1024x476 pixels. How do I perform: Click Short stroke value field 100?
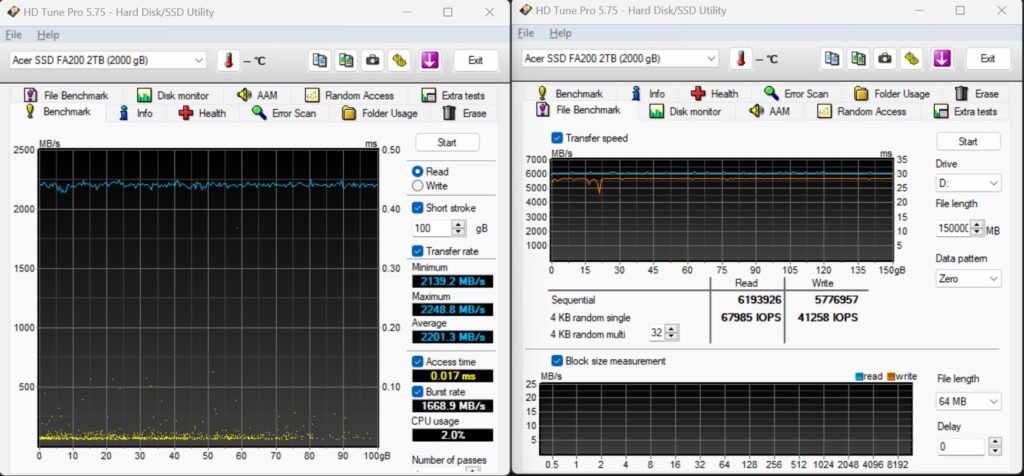coord(432,229)
